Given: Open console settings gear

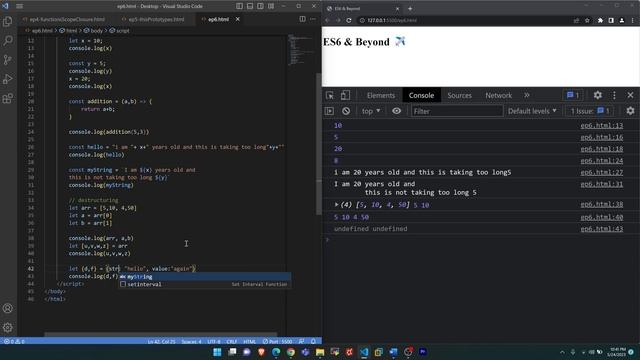Looking at the screenshot, I should pos(630,111).
